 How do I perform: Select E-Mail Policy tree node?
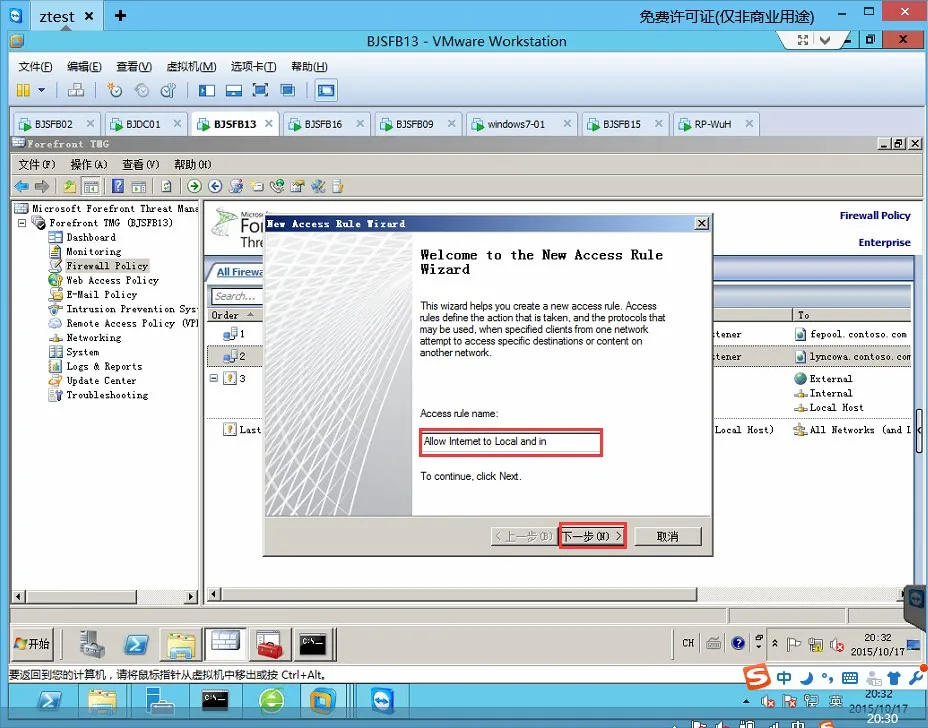[101, 295]
